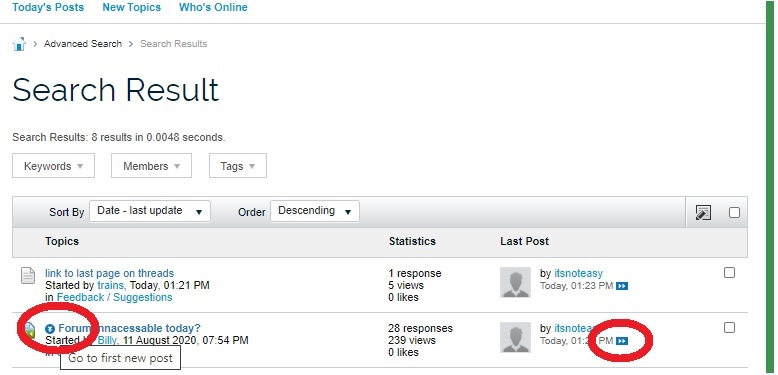Click the 'Last Post' column header

point(524,241)
